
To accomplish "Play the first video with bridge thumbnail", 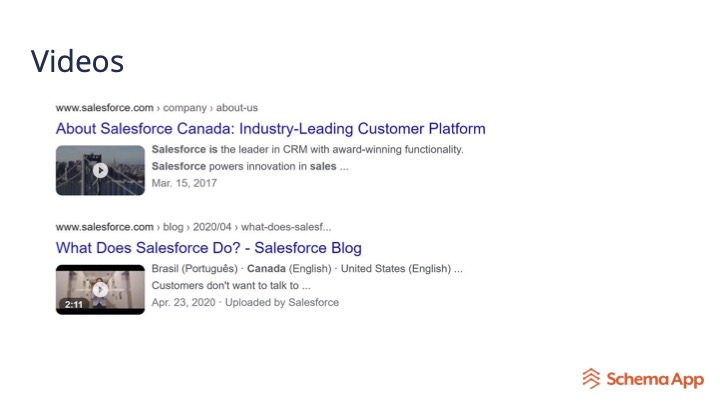I will [x=100, y=170].
